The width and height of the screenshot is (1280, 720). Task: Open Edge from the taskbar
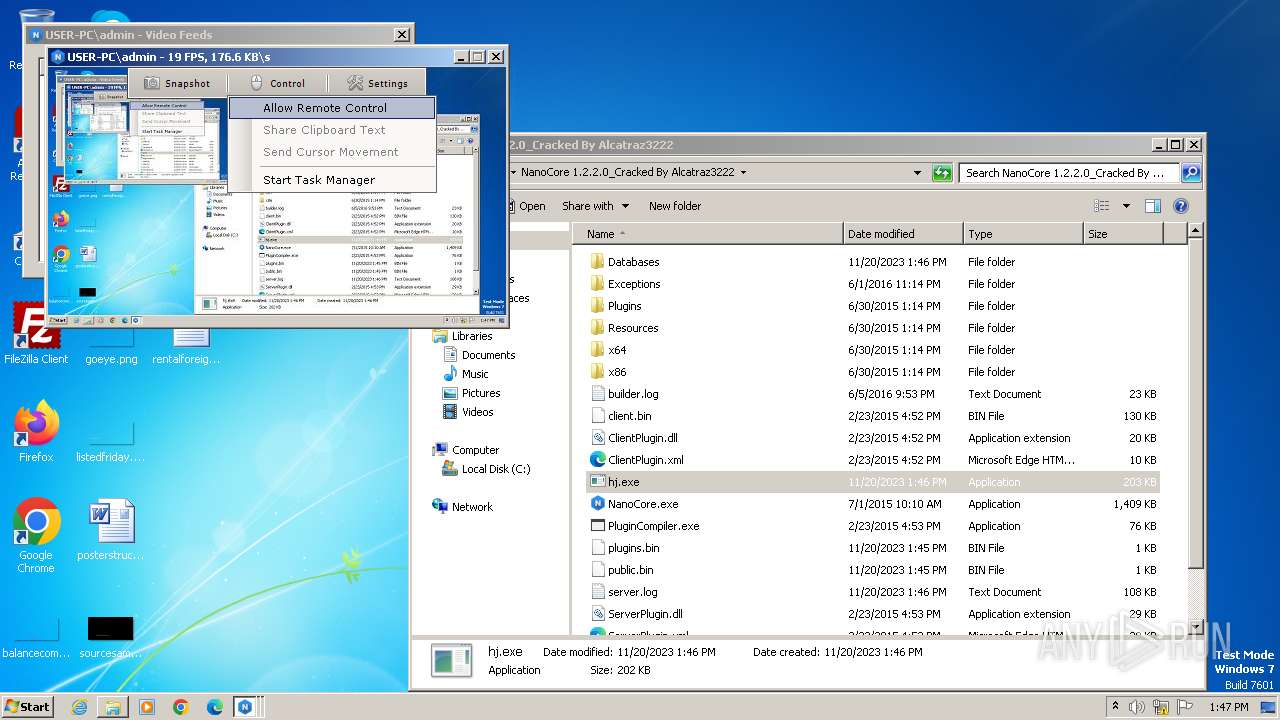click(x=214, y=707)
